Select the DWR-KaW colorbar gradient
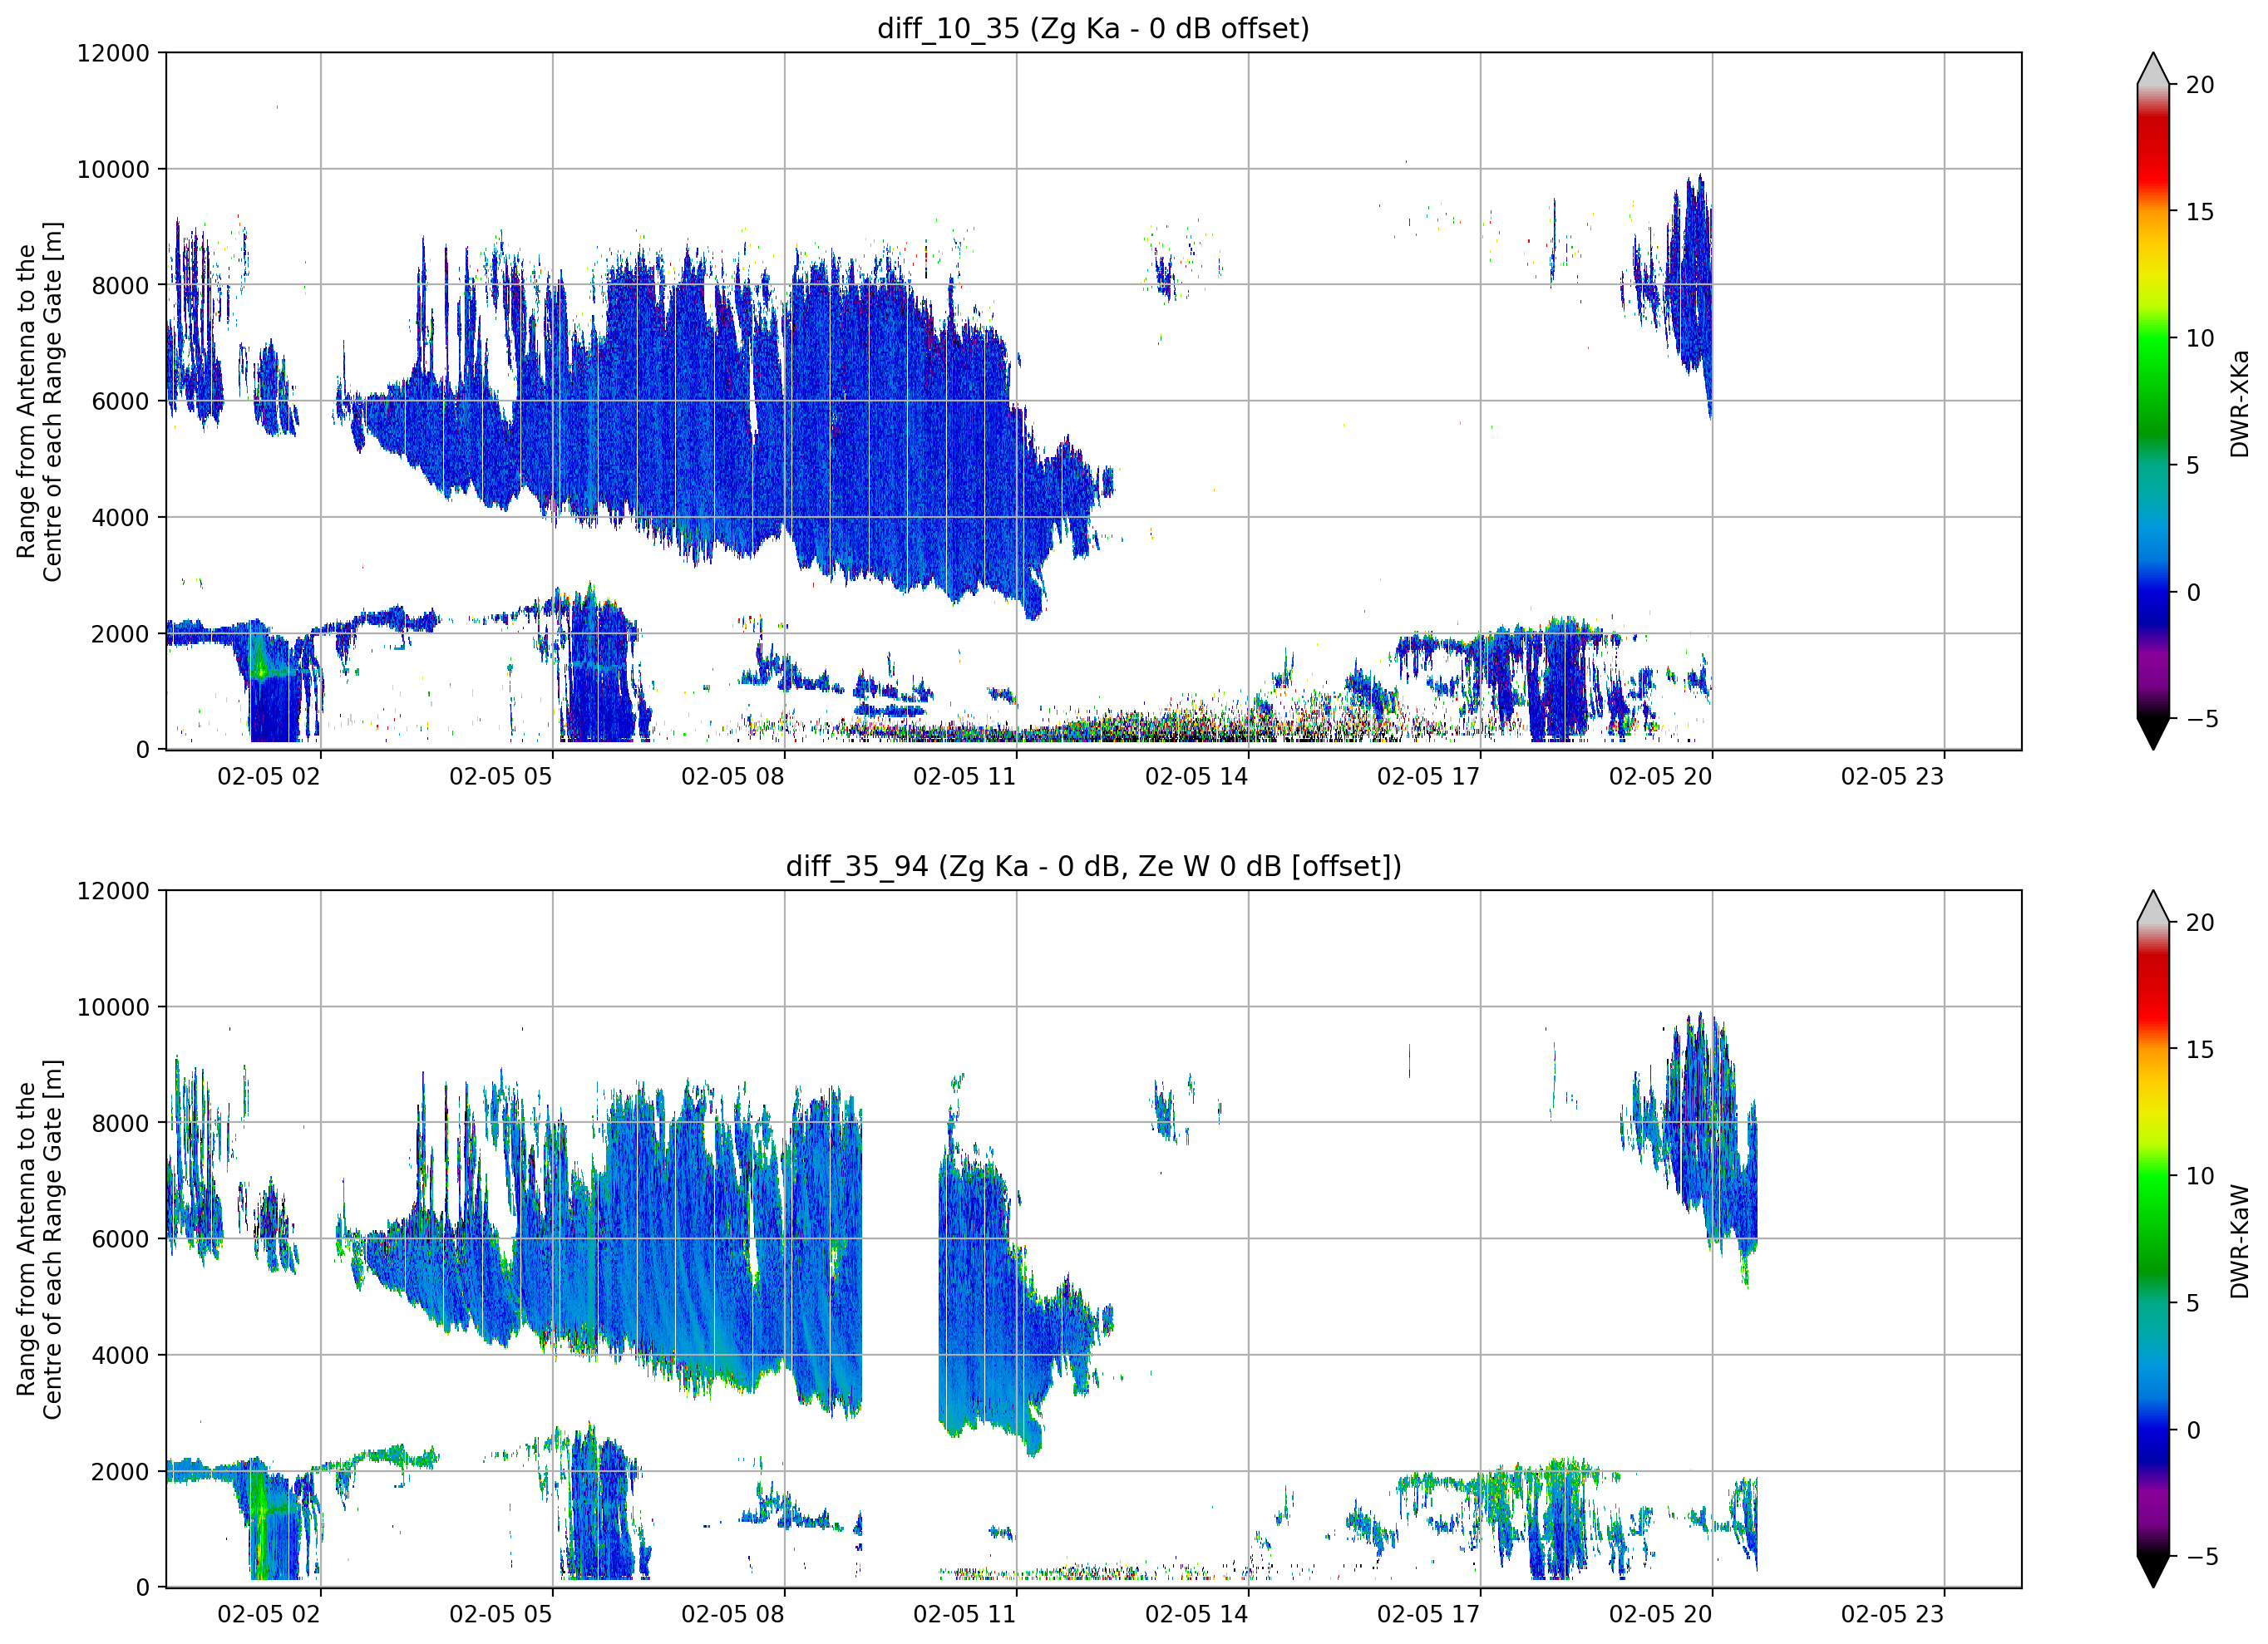The height and width of the screenshot is (1644, 2268). pyautogui.click(x=2153, y=1239)
